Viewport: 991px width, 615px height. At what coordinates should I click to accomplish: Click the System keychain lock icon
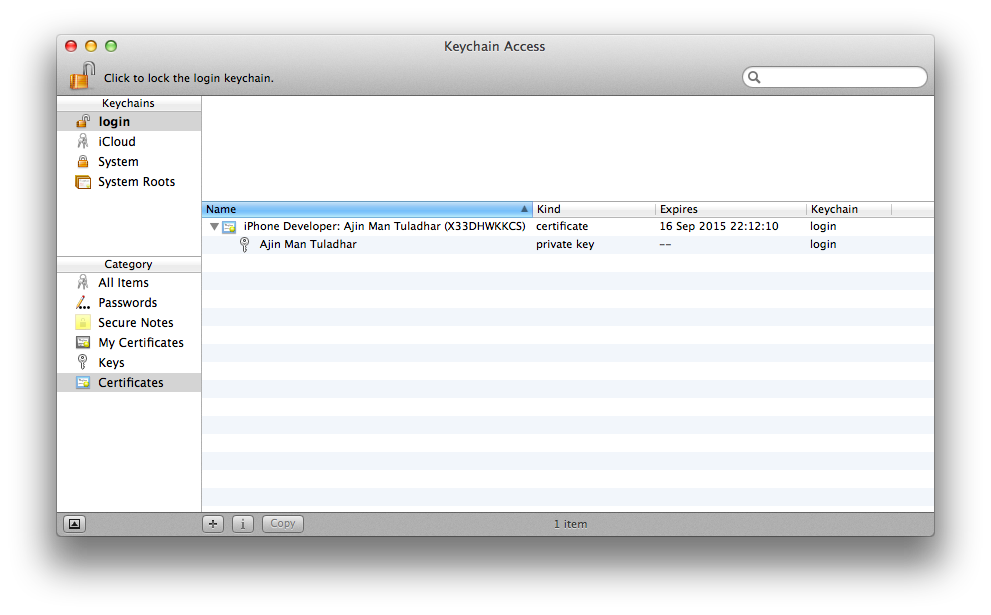pos(83,161)
